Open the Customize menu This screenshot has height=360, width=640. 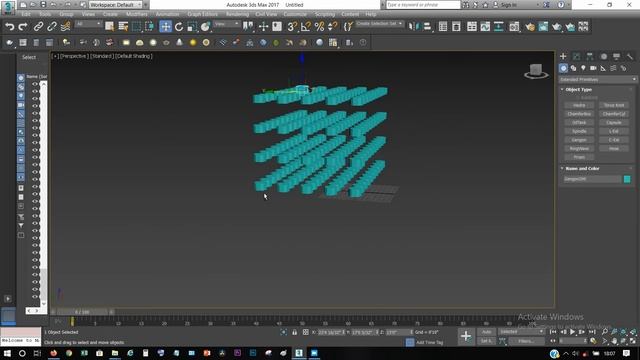[x=295, y=14]
